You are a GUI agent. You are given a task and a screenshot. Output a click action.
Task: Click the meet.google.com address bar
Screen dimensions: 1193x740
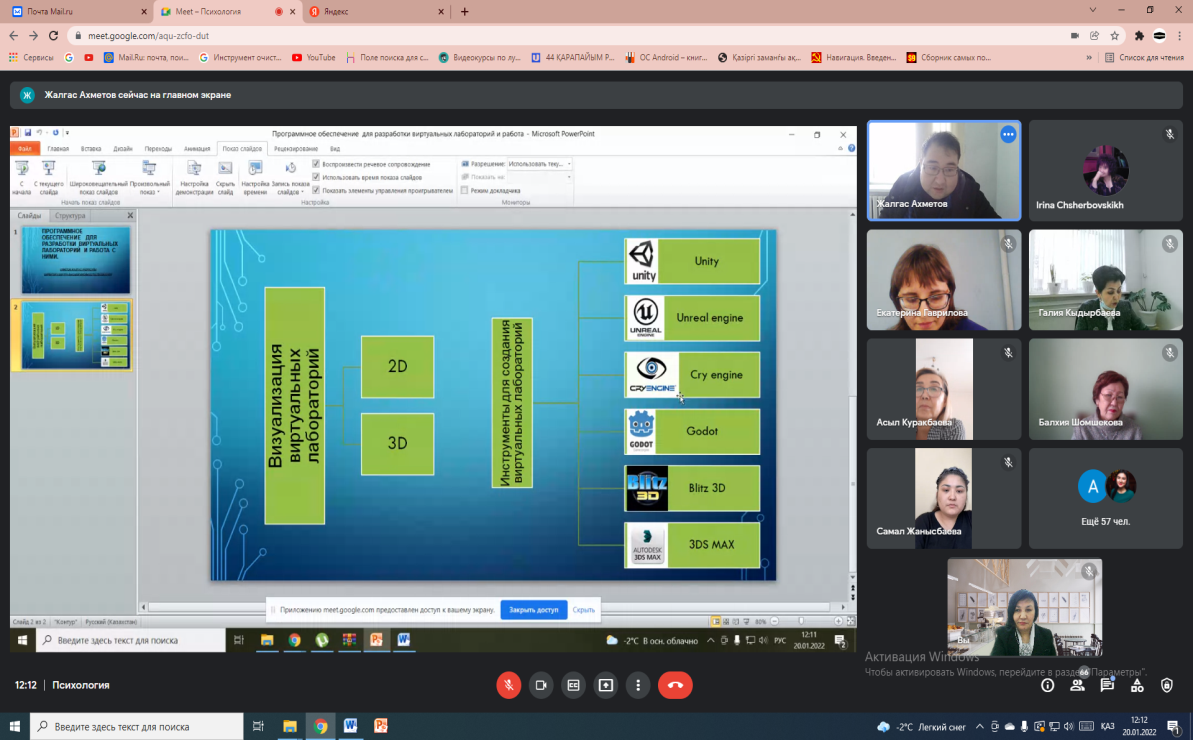(500, 35)
